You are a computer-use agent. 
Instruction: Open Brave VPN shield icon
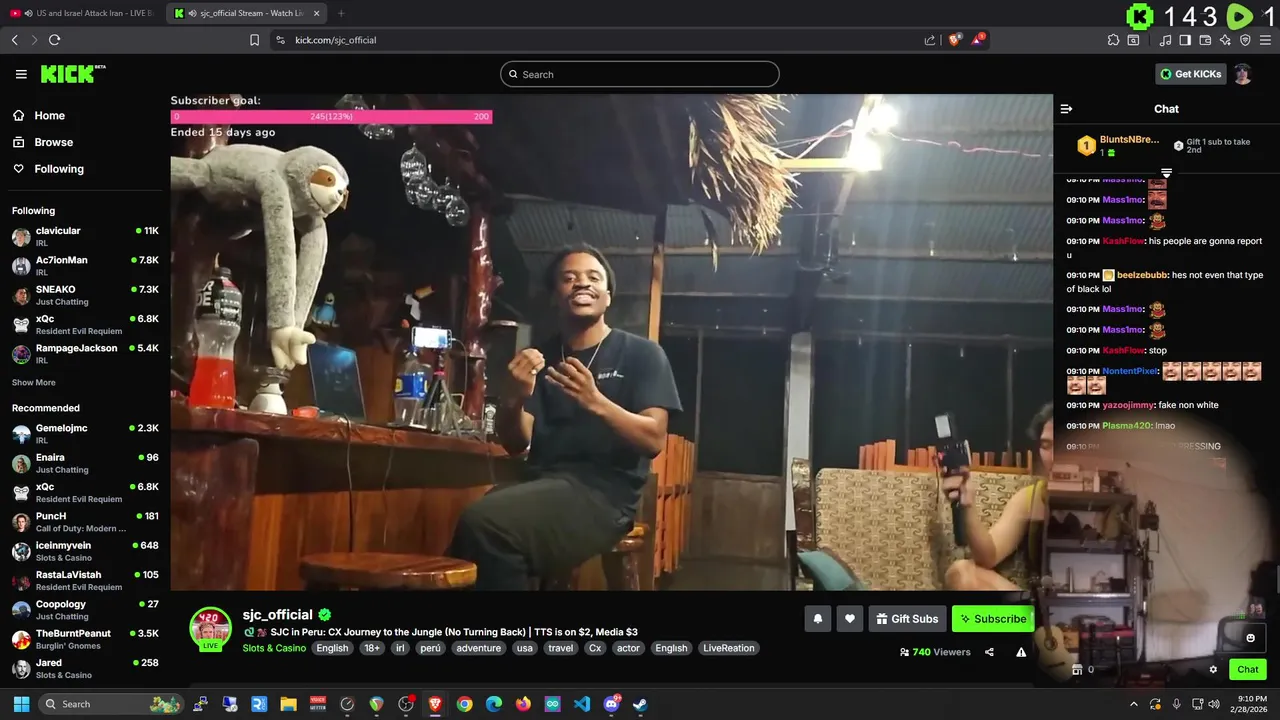click(1245, 40)
